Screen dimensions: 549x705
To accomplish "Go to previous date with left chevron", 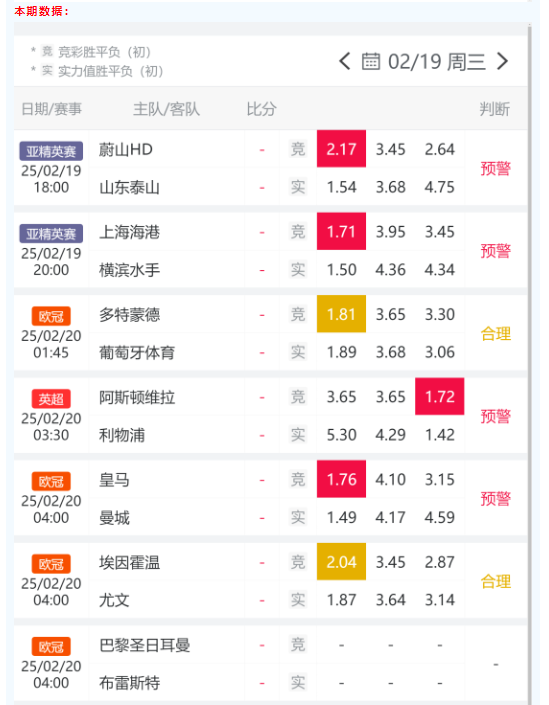I will [344, 61].
